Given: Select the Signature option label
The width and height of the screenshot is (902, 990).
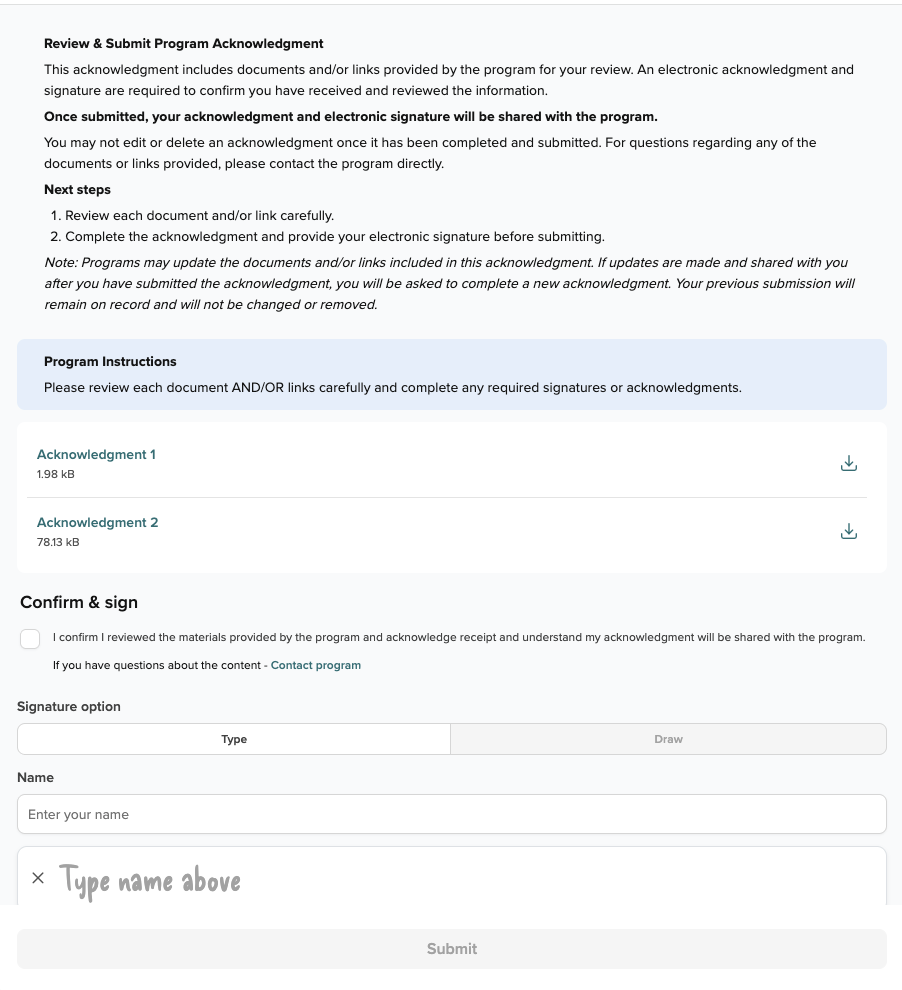Looking at the screenshot, I should [69, 707].
